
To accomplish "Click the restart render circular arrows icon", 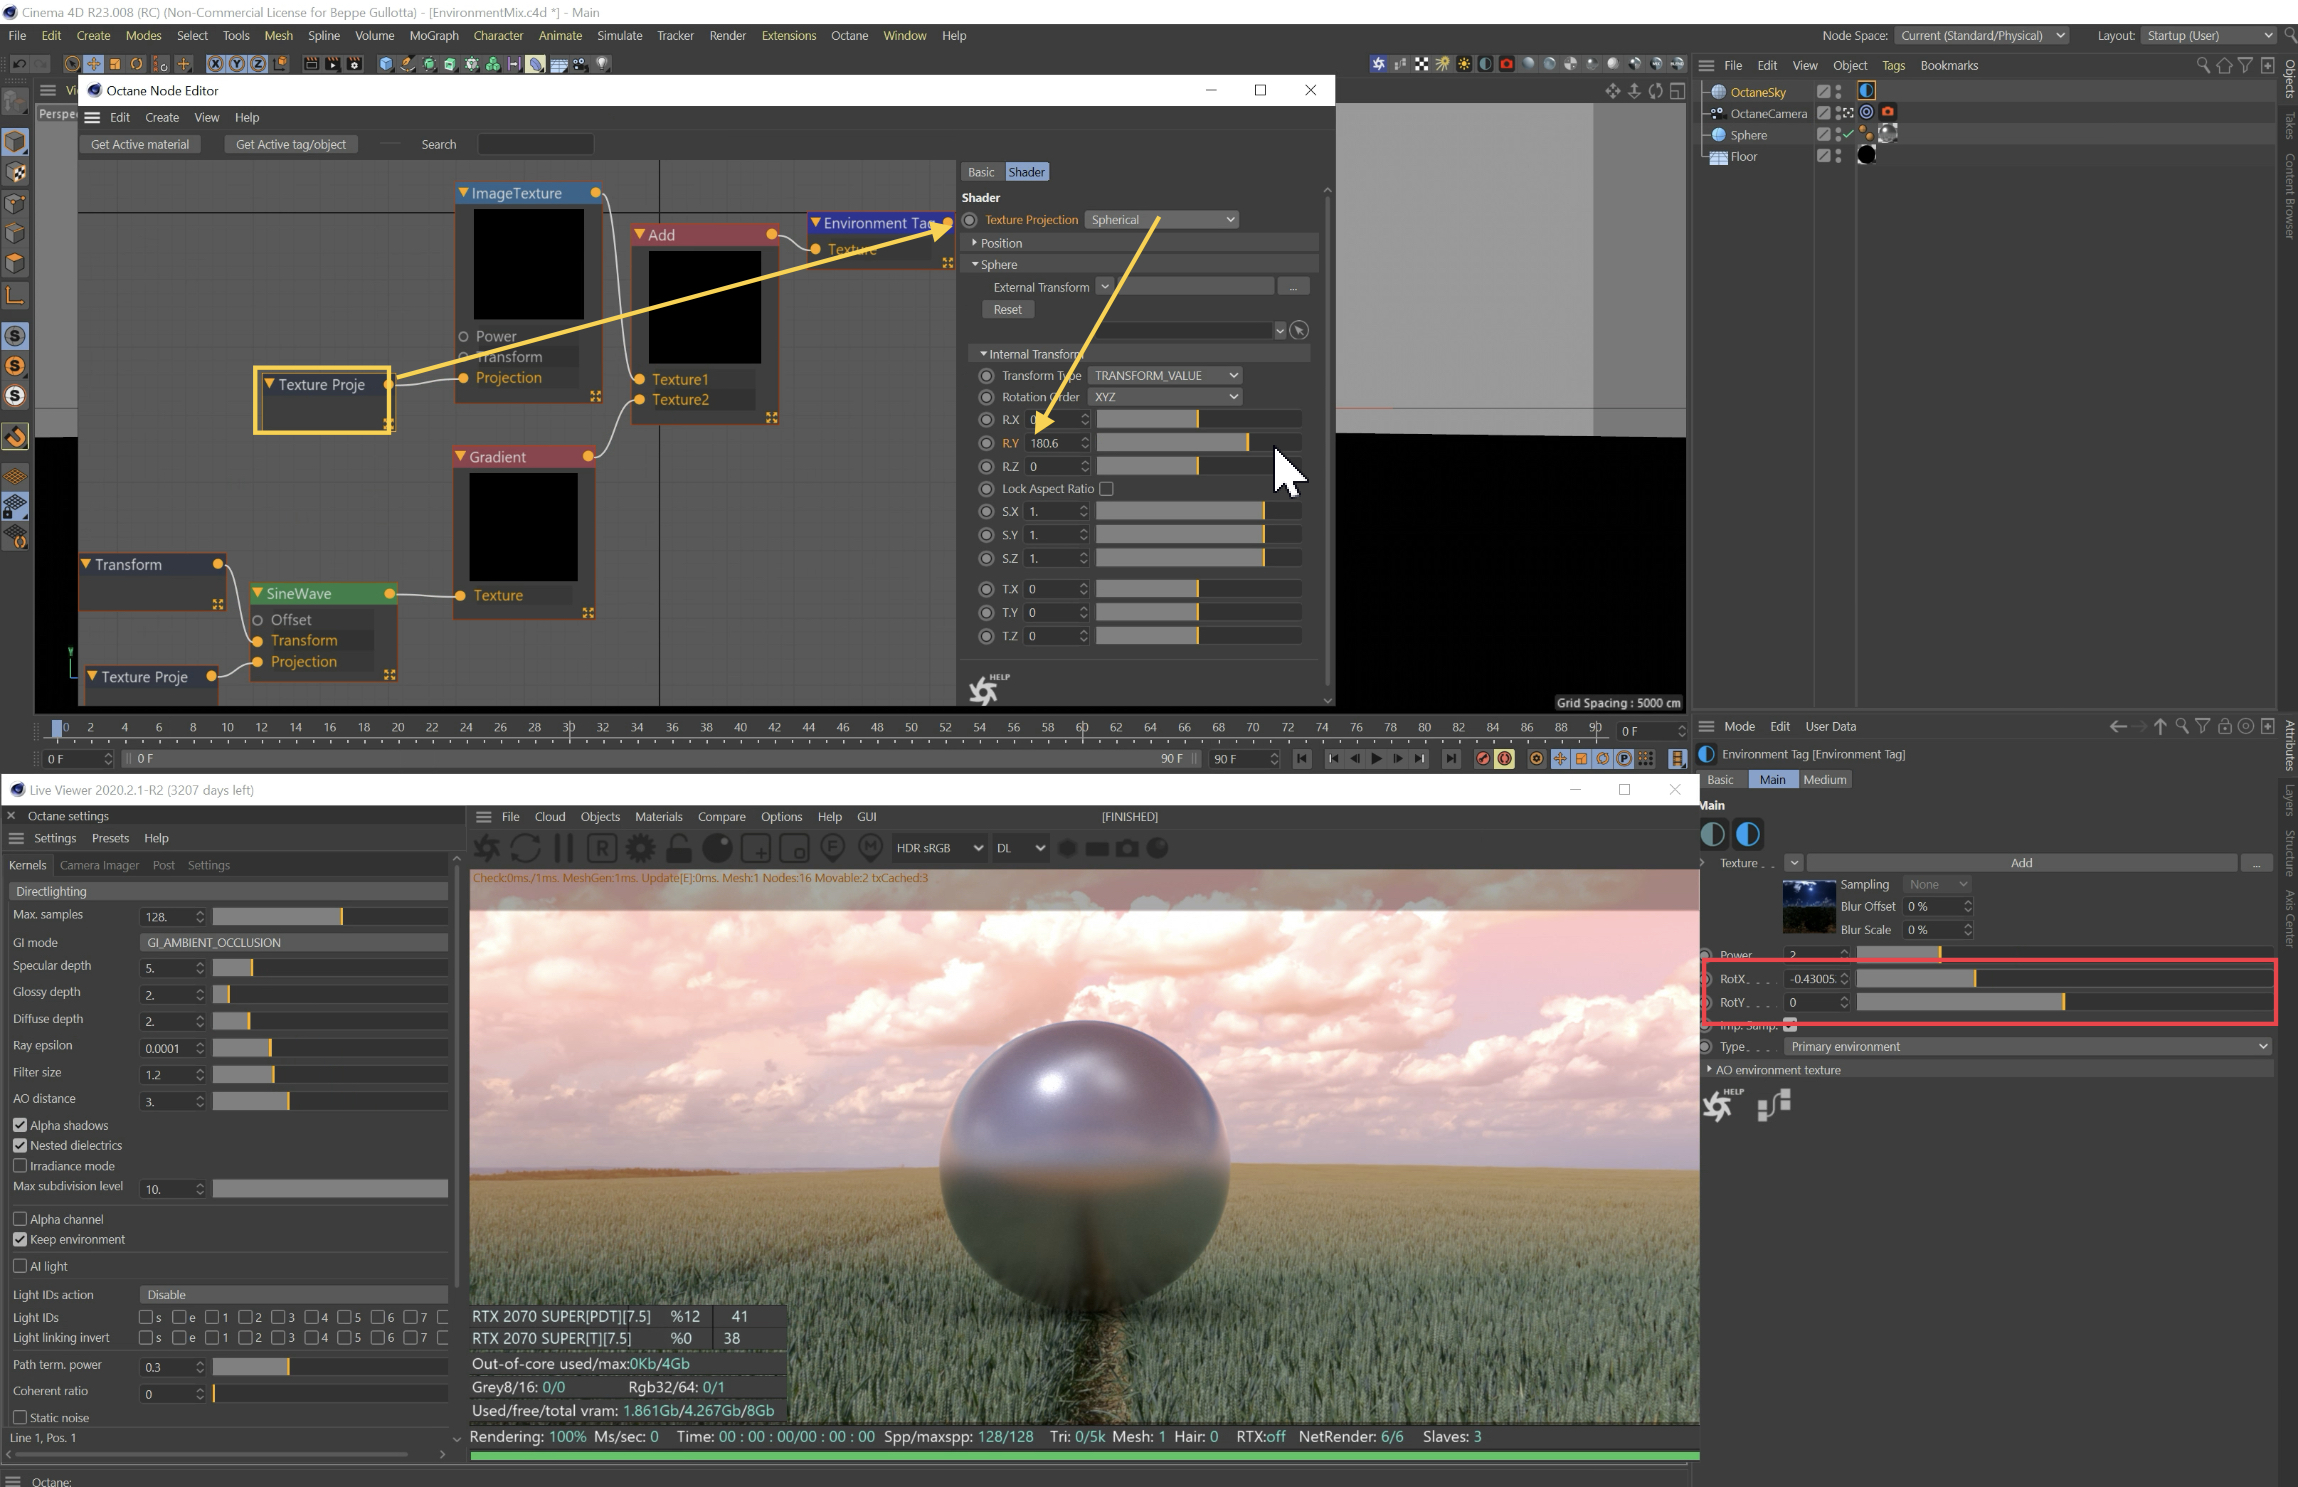I will point(525,849).
